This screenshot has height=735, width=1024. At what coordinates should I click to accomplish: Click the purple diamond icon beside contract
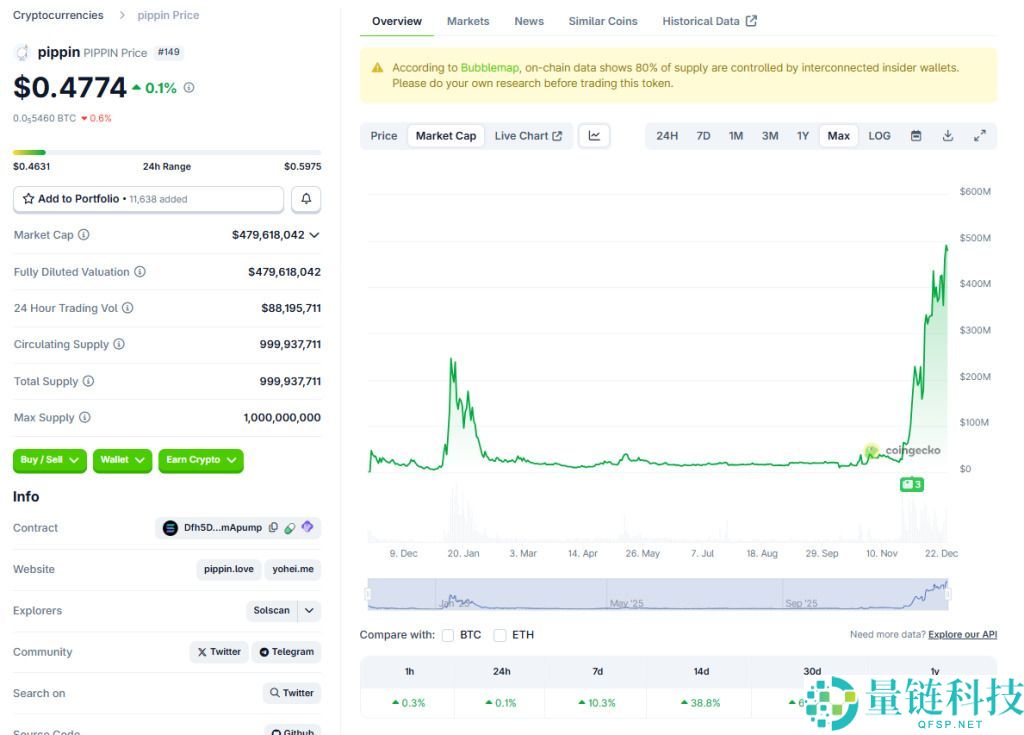(x=308, y=527)
